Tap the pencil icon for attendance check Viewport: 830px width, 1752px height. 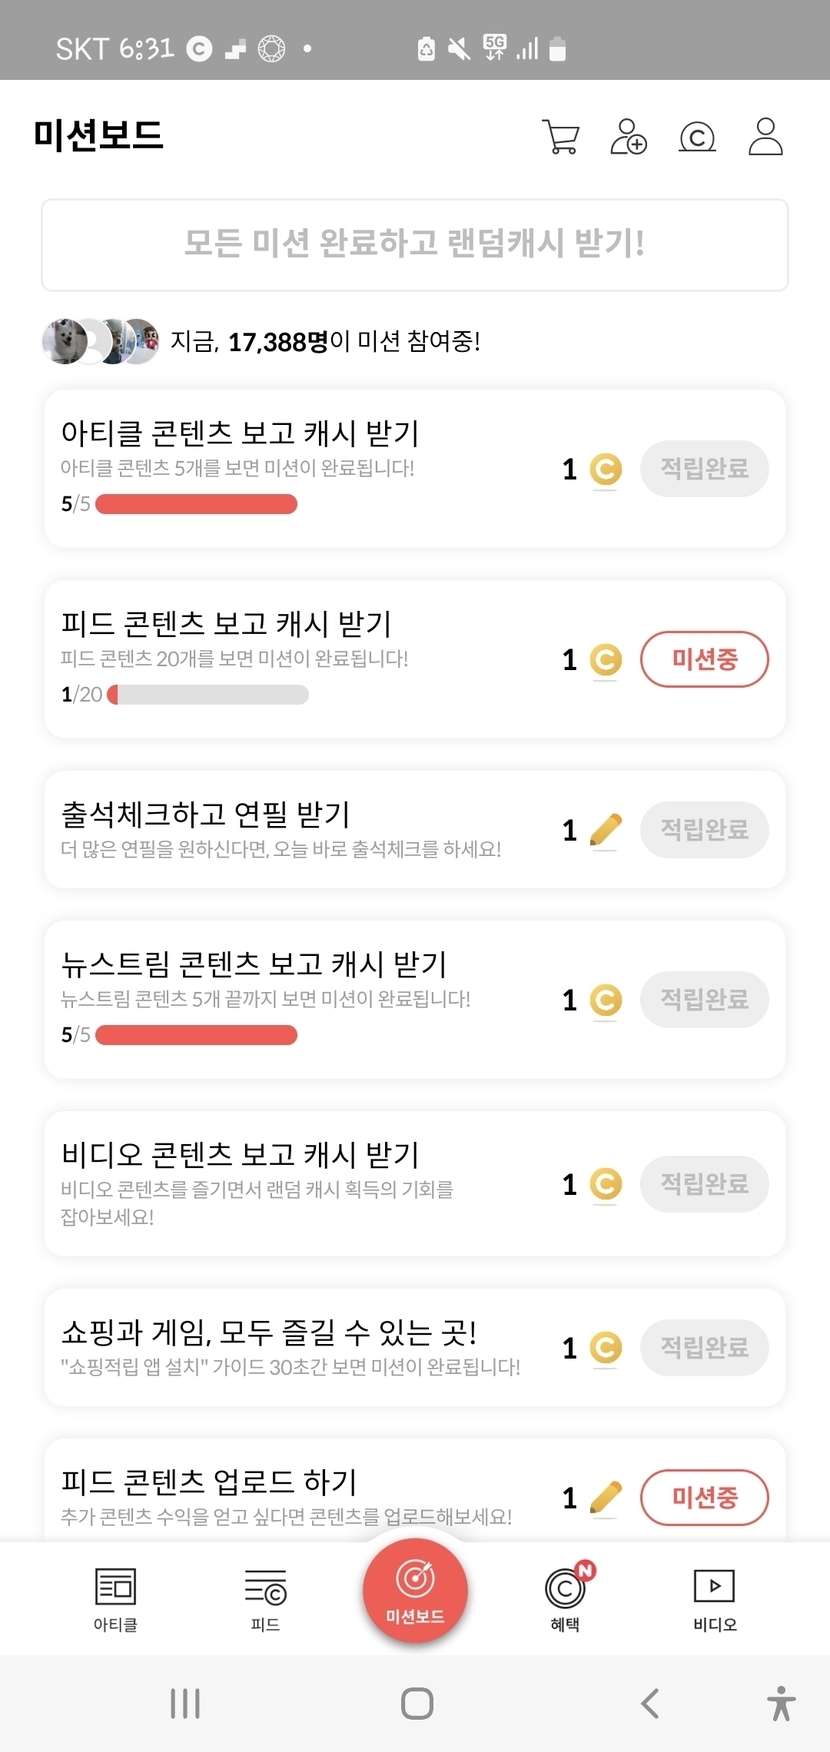(605, 830)
